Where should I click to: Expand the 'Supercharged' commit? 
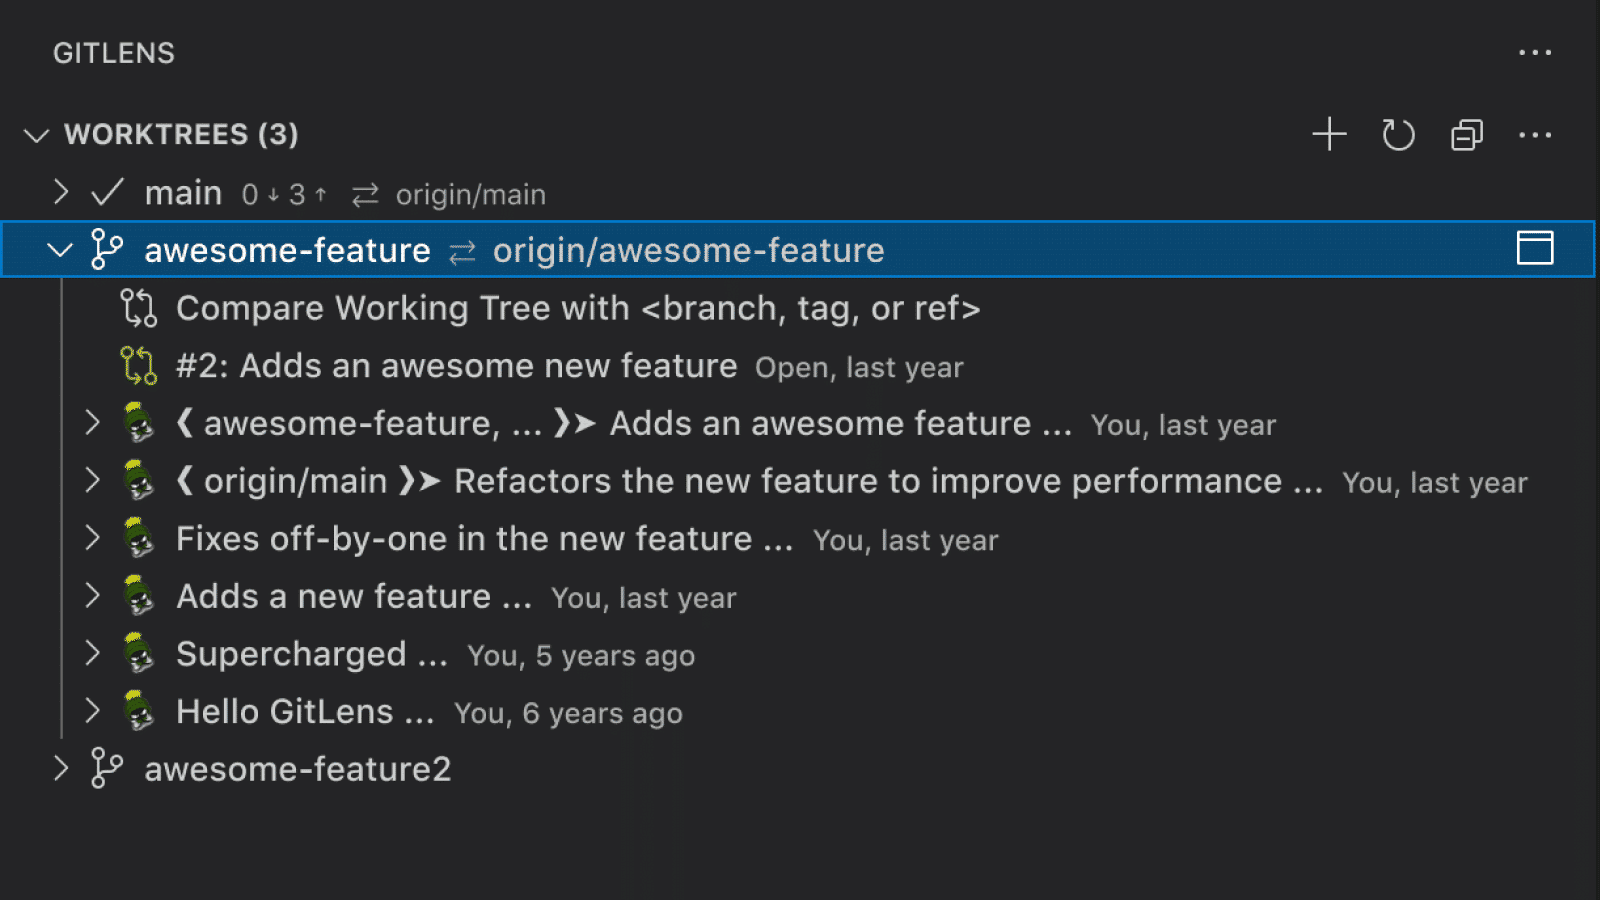click(92, 654)
